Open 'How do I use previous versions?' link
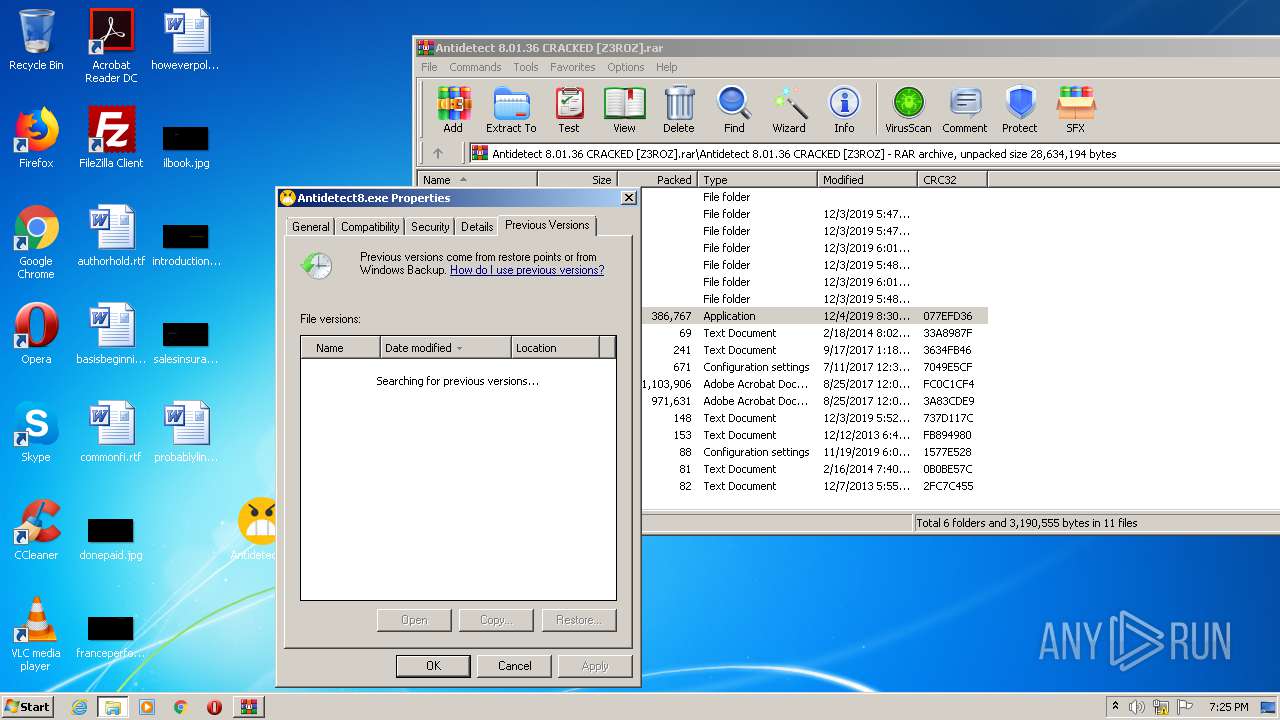The height and width of the screenshot is (720, 1280). [x=527, y=270]
